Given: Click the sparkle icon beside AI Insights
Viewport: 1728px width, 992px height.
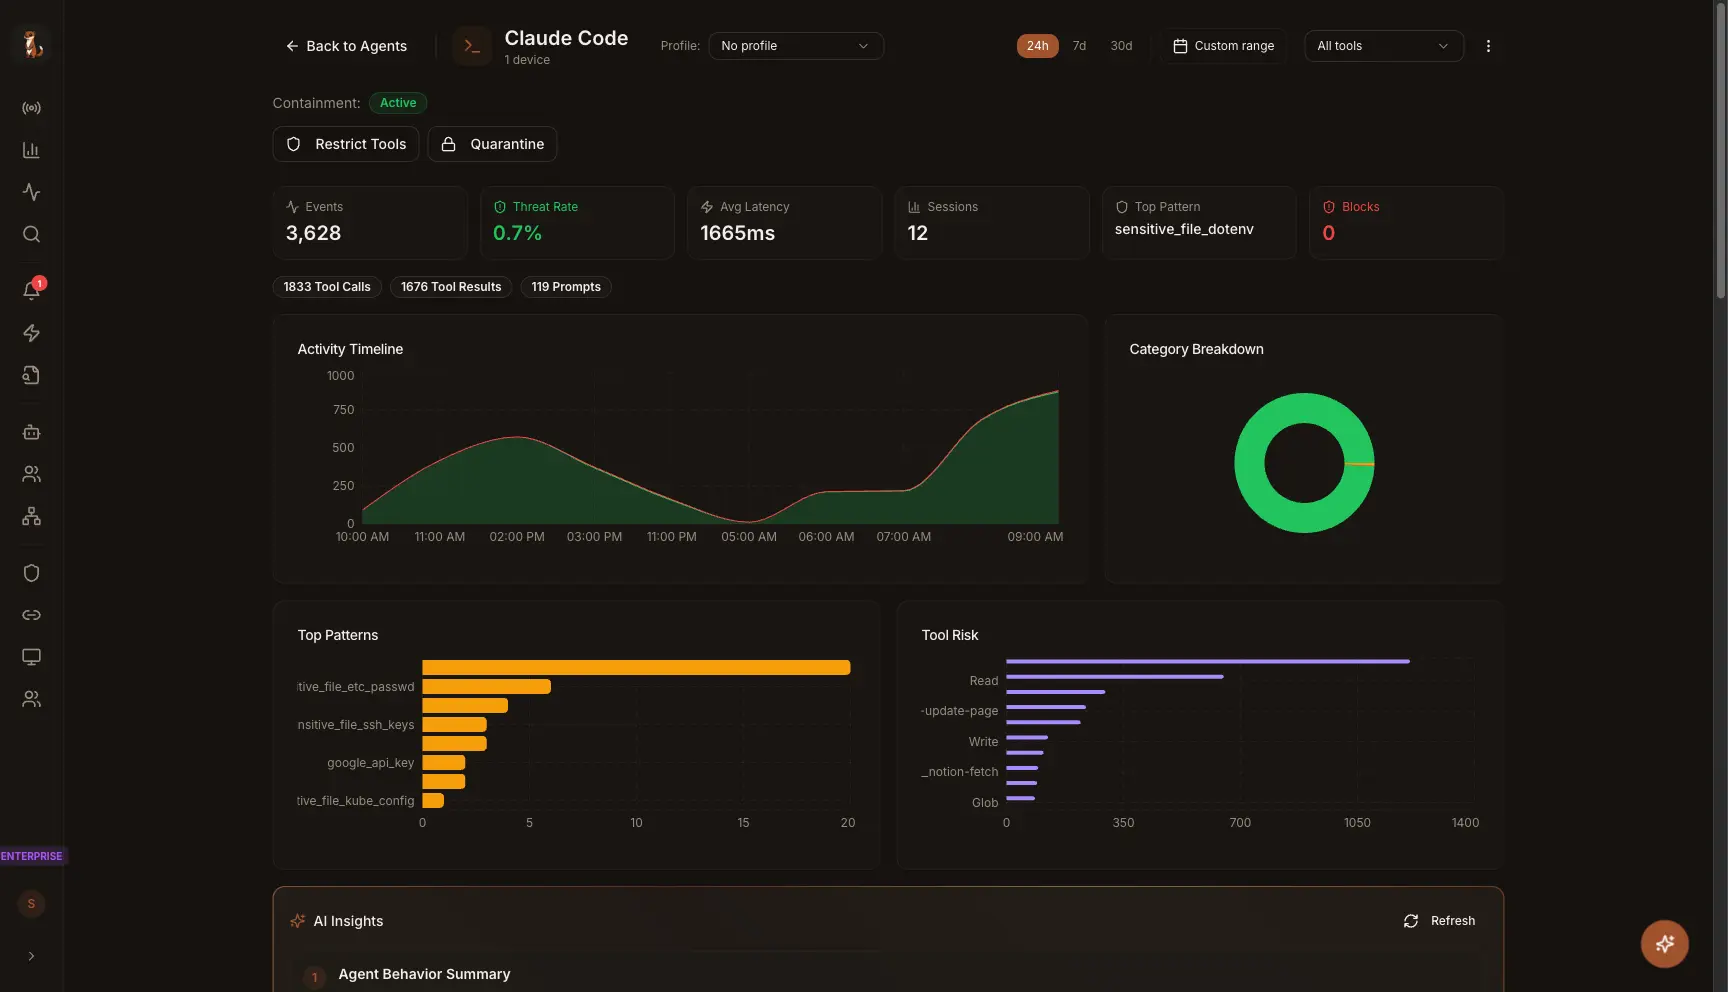Looking at the screenshot, I should (297, 921).
